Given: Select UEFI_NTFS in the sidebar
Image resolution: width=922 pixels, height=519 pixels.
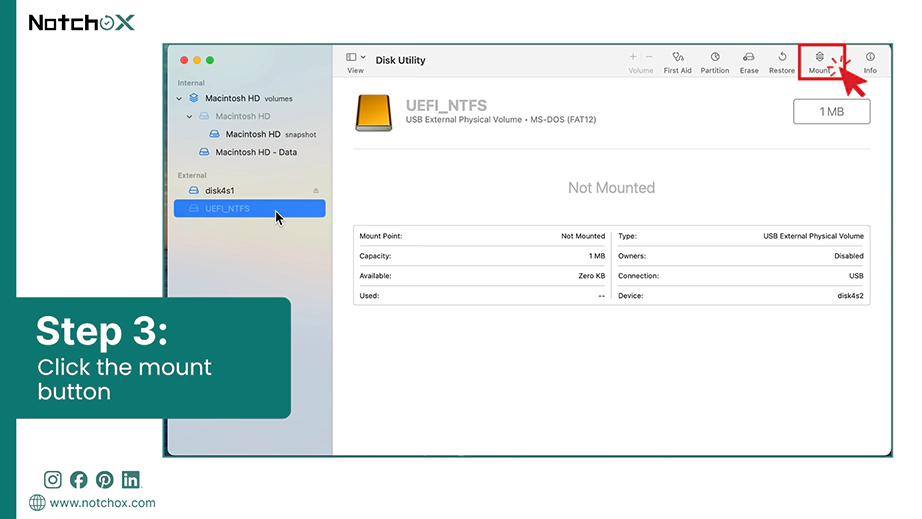Looking at the screenshot, I should click(249, 209).
